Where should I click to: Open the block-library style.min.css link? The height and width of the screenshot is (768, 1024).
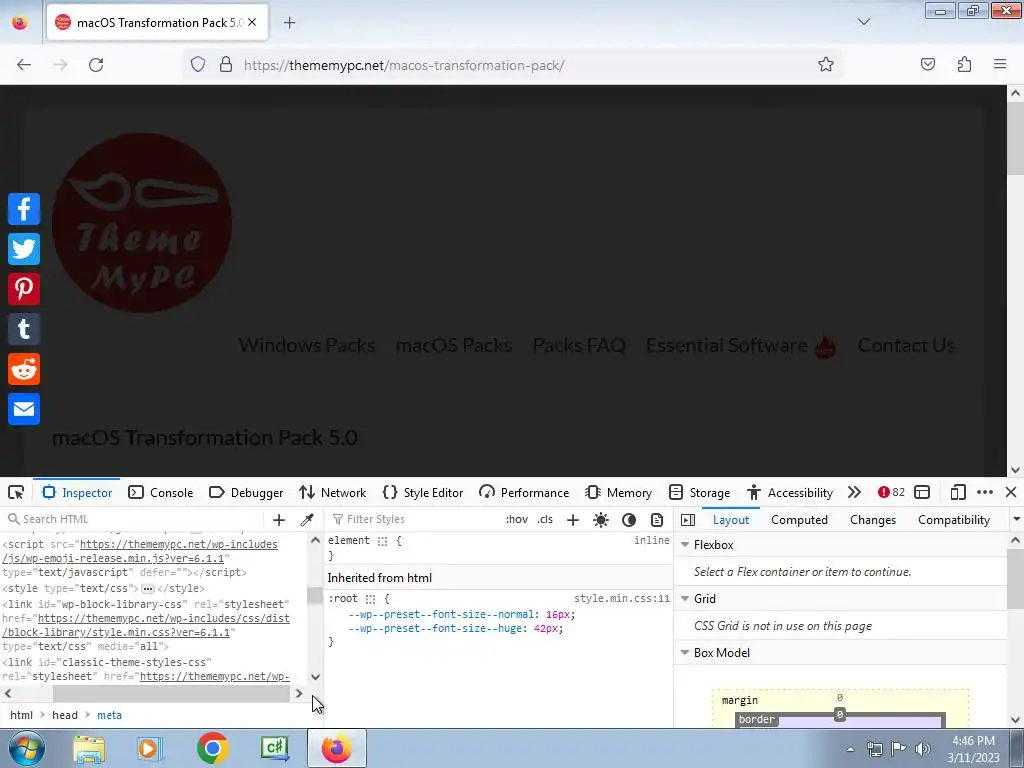pos(146,626)
